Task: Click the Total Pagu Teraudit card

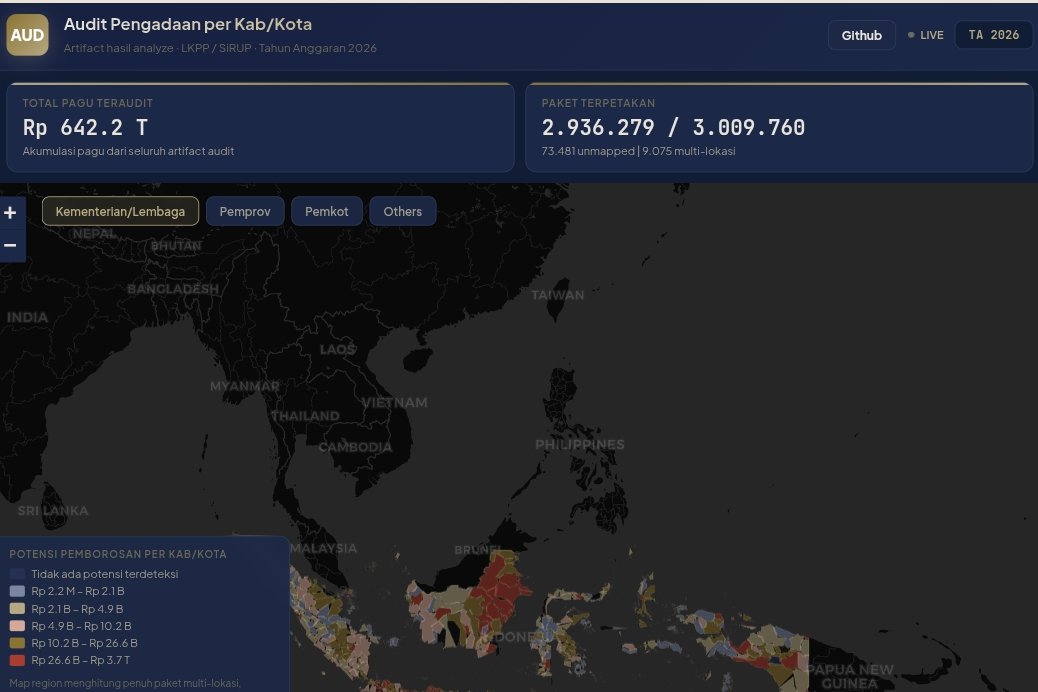Action: pos(260,127)
